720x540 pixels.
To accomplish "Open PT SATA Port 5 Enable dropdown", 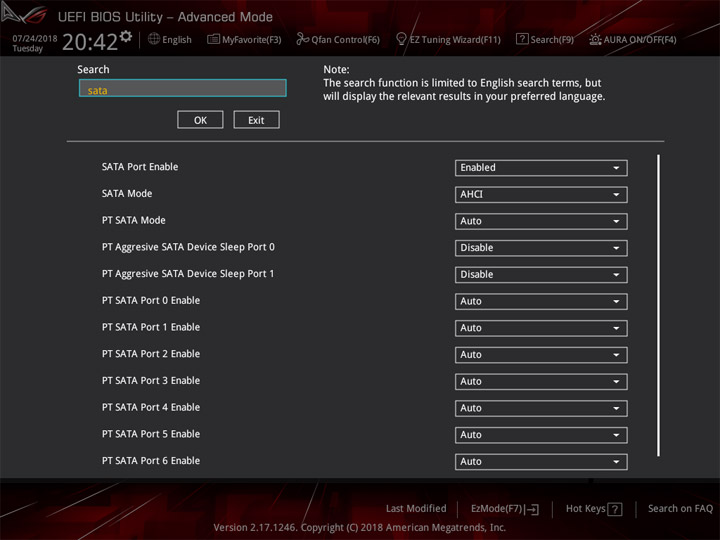I will pyautogui.click(x=541, y=434).
